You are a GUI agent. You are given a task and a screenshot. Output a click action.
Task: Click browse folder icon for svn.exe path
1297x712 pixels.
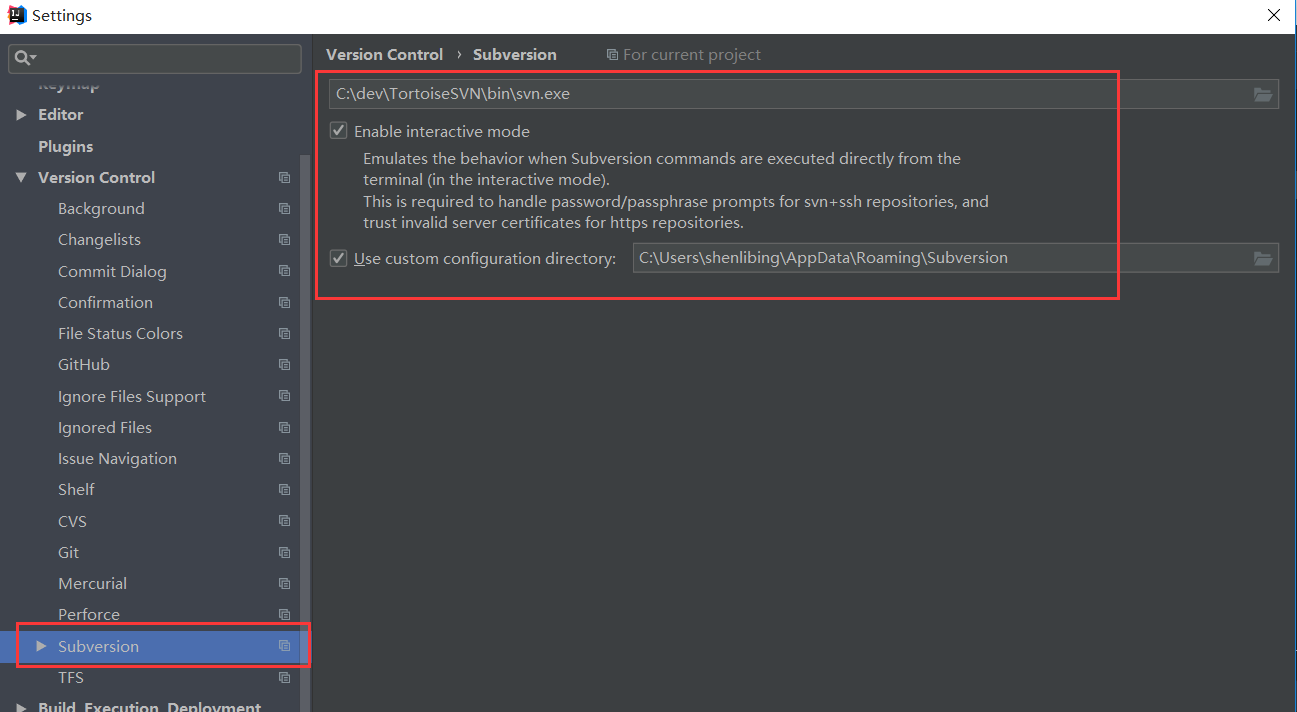pos(1263,94)
